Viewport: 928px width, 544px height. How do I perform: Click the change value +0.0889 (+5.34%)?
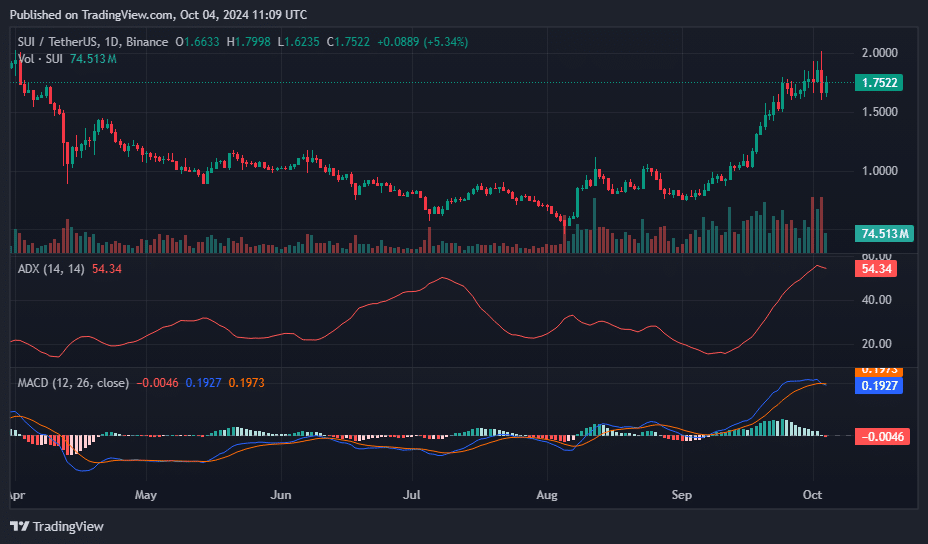point(423,42)
